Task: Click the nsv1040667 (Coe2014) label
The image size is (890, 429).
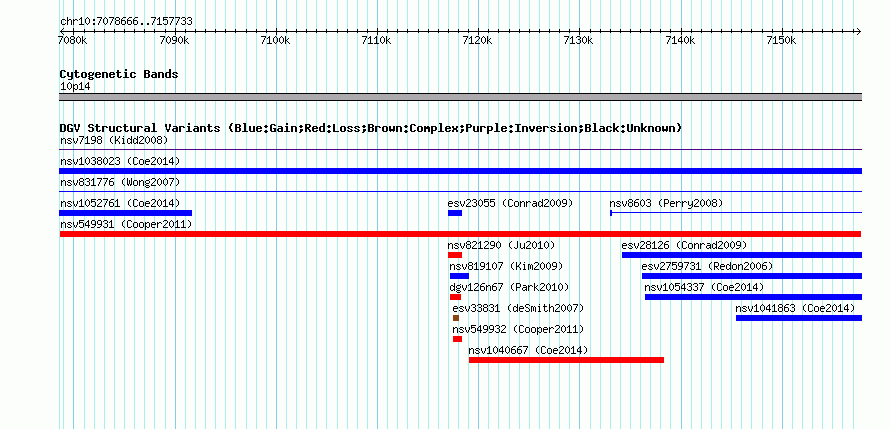Action: [x=528, y=350]
